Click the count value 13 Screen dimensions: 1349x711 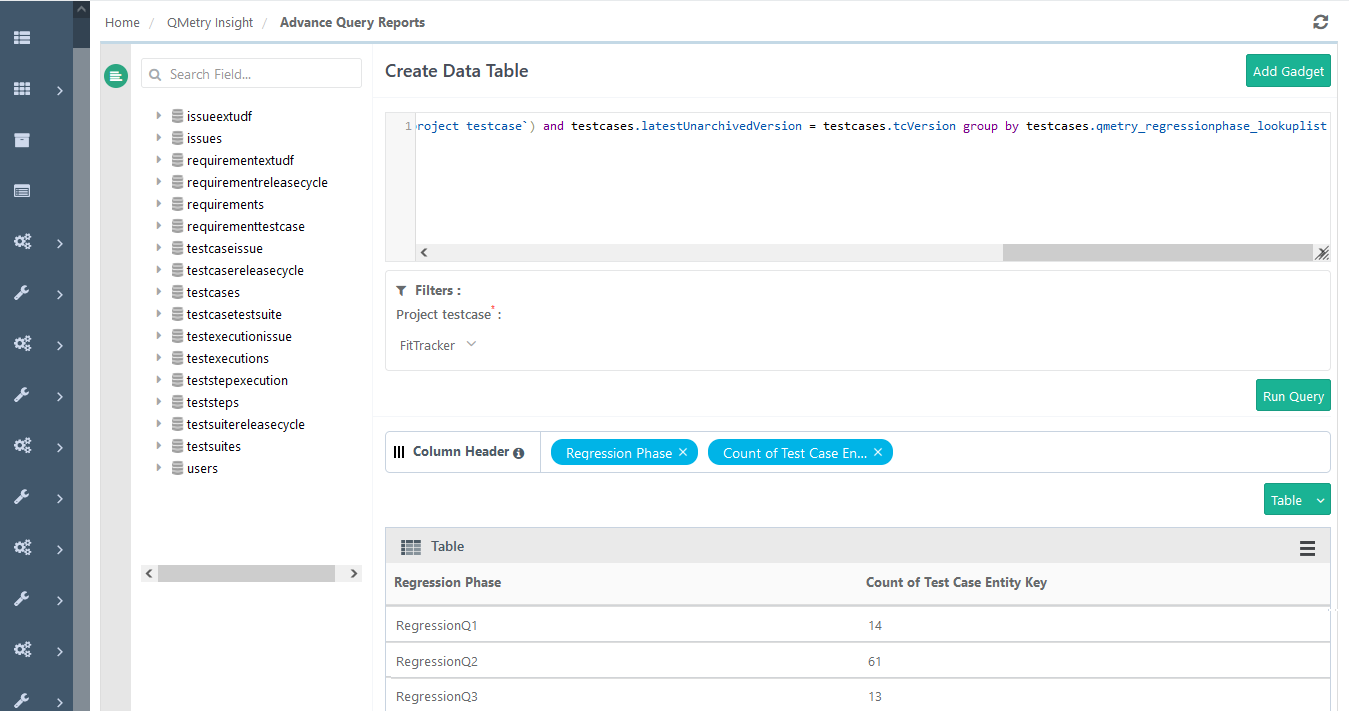click(875, 697)
